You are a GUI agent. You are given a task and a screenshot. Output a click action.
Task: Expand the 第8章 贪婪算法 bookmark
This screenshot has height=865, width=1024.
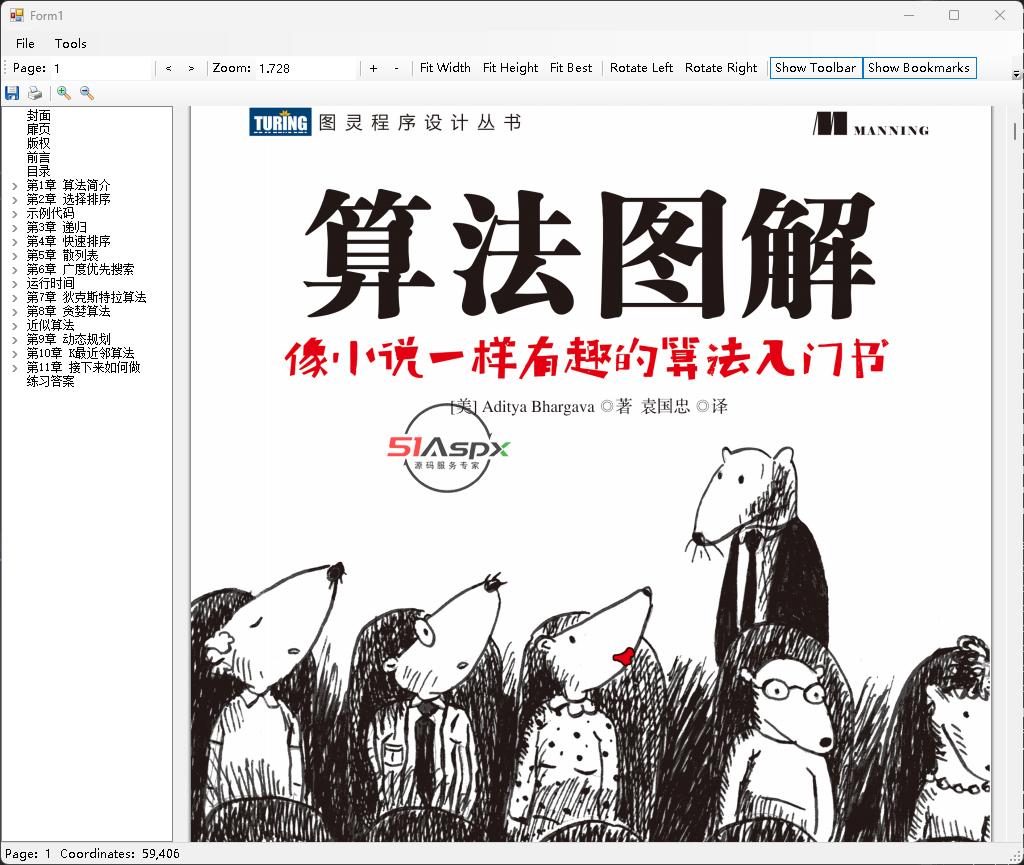[14, 312]
